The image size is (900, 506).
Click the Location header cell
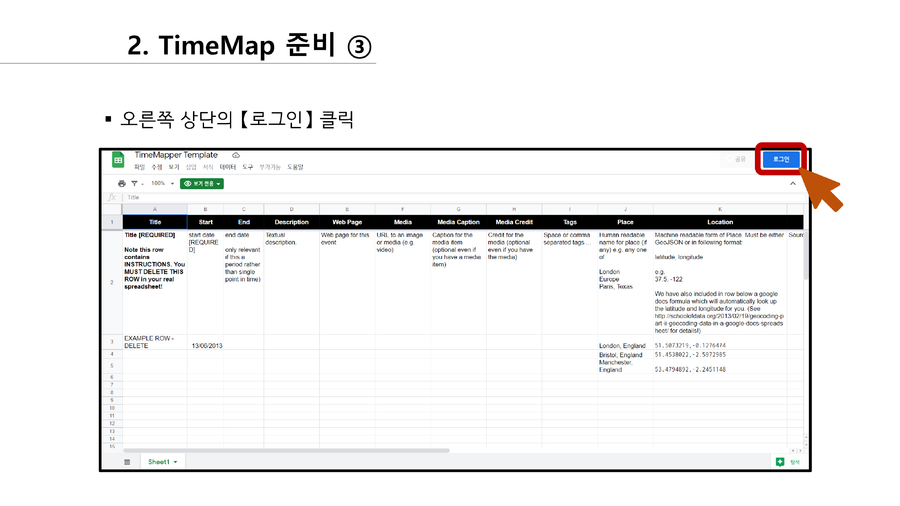[x=720, y=222]
